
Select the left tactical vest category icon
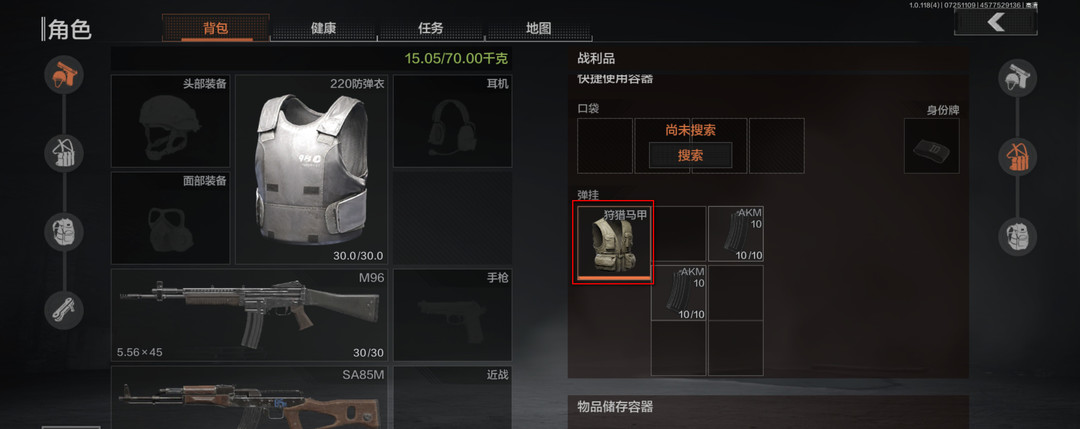click(64, 153)
